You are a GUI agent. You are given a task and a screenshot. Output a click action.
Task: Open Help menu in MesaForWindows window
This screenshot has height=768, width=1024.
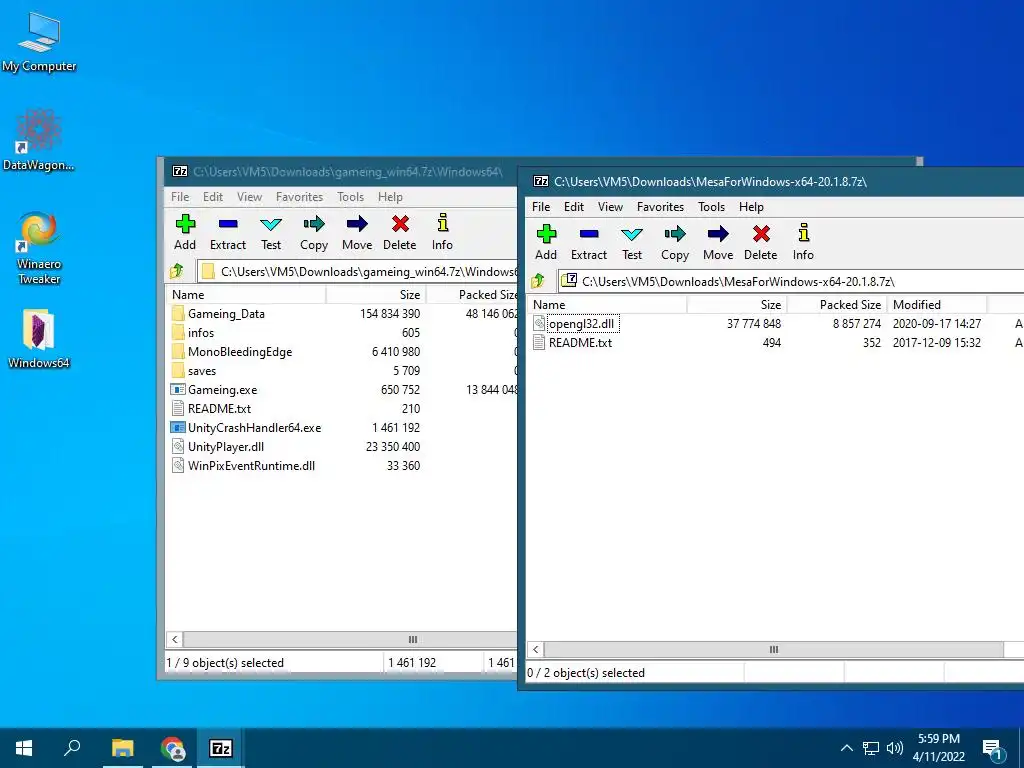(x=751, y=207)
